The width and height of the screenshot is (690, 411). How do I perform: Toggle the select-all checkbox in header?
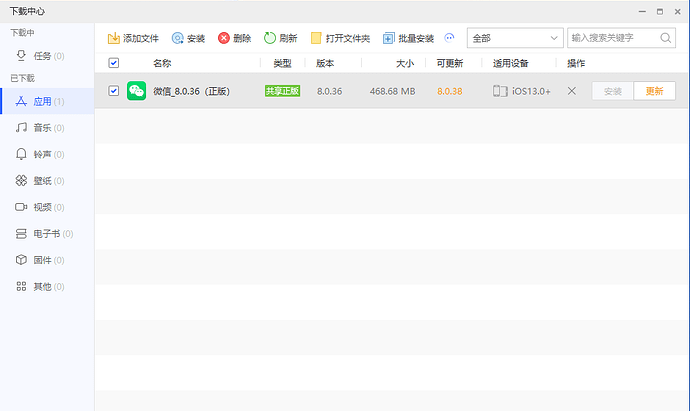click(x=113, y=63)
